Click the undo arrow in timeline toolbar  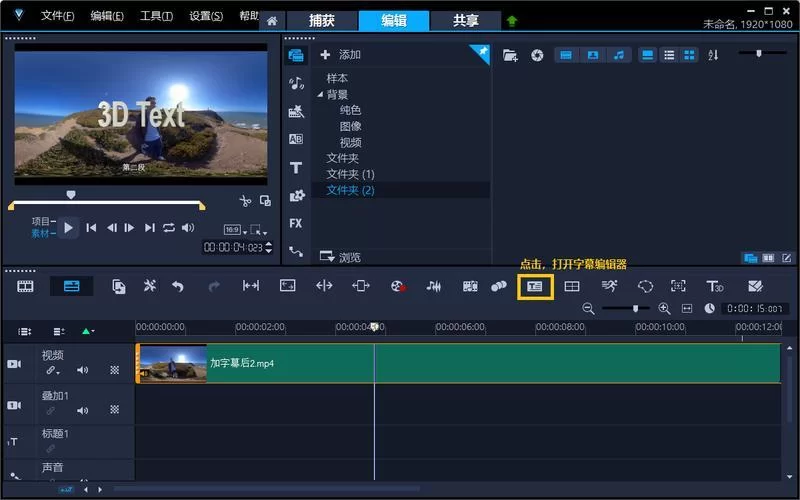[178, 286]
